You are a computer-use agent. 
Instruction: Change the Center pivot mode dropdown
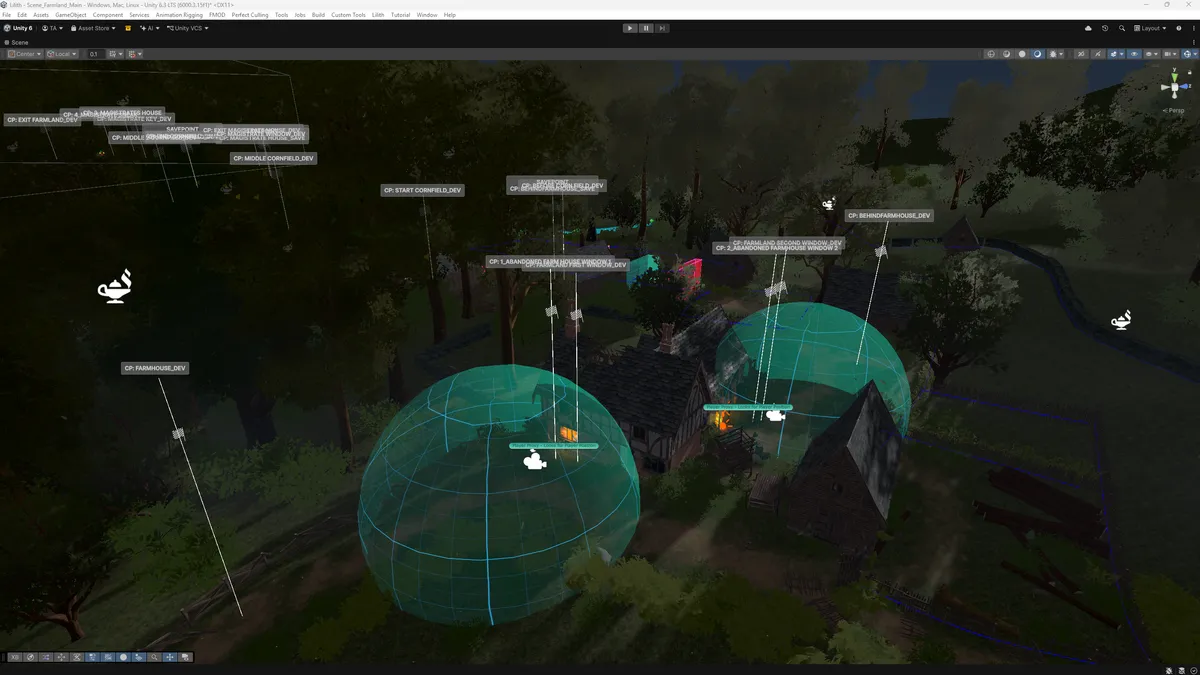click(x=25, y=54)
